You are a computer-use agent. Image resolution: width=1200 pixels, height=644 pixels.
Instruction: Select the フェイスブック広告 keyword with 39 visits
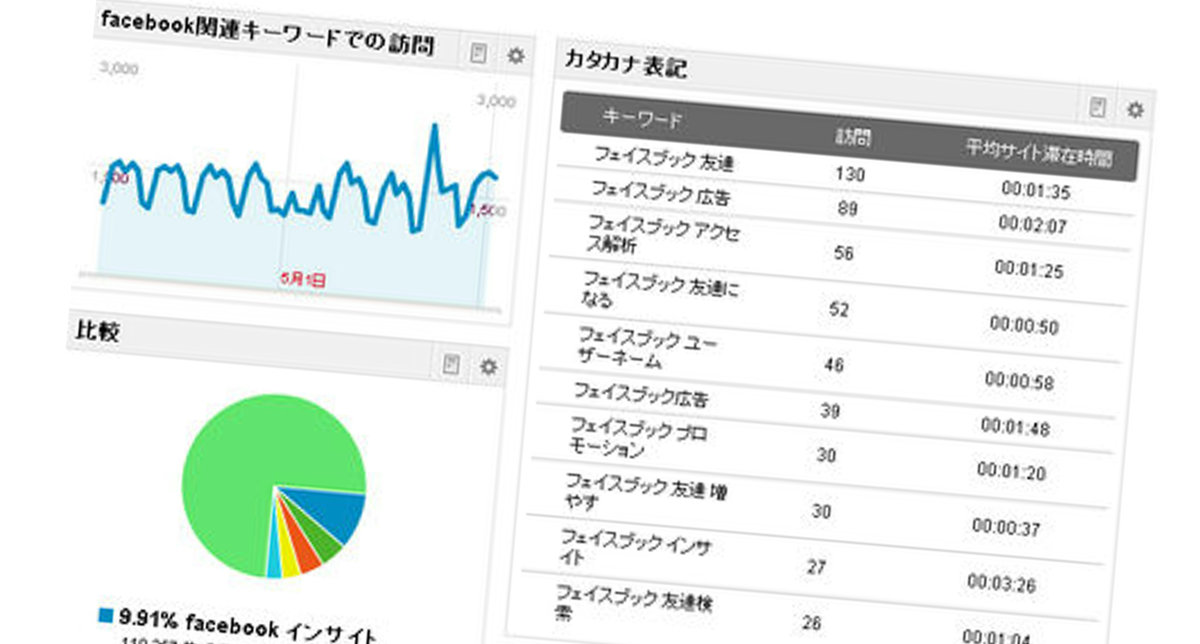tap(641, 393)
